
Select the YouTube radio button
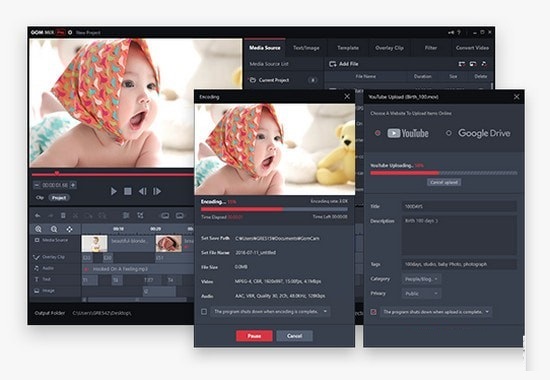coord(378,133)
